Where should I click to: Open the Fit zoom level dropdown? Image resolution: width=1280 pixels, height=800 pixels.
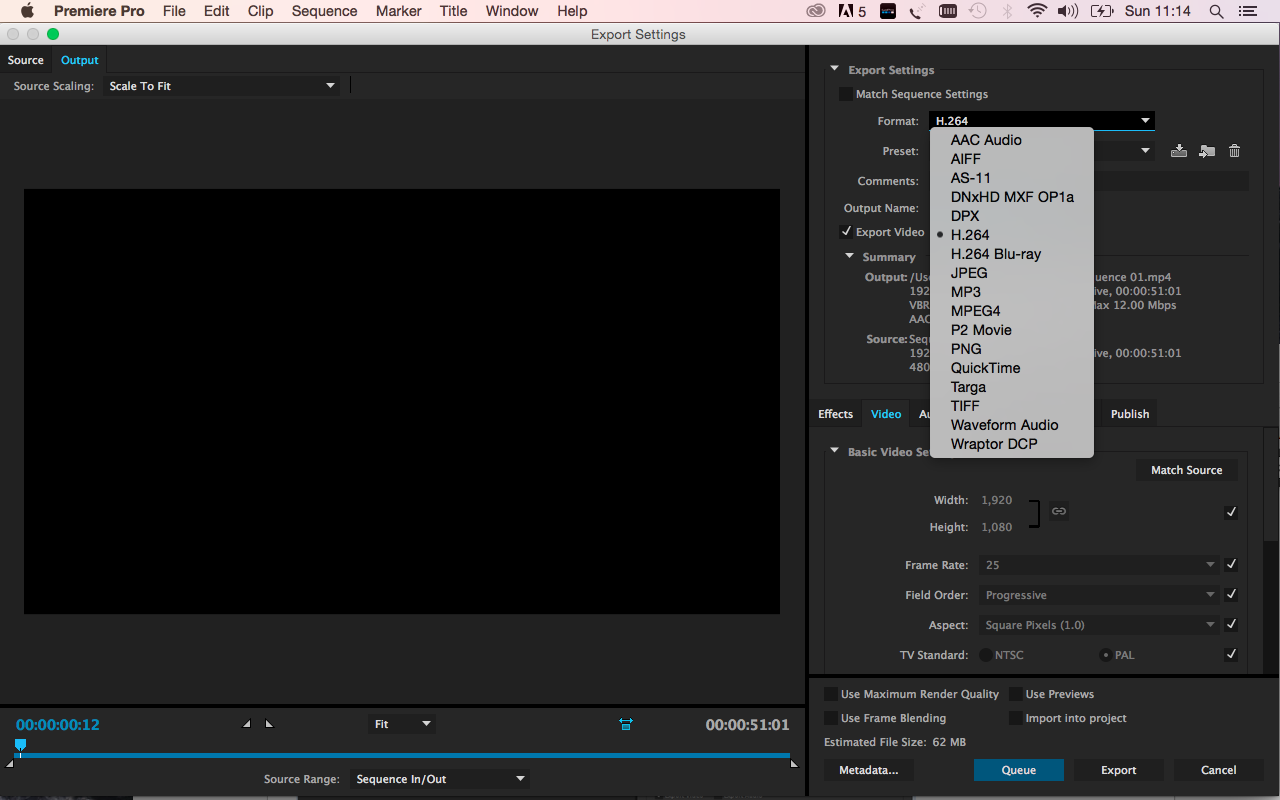[x=402, y=724]
